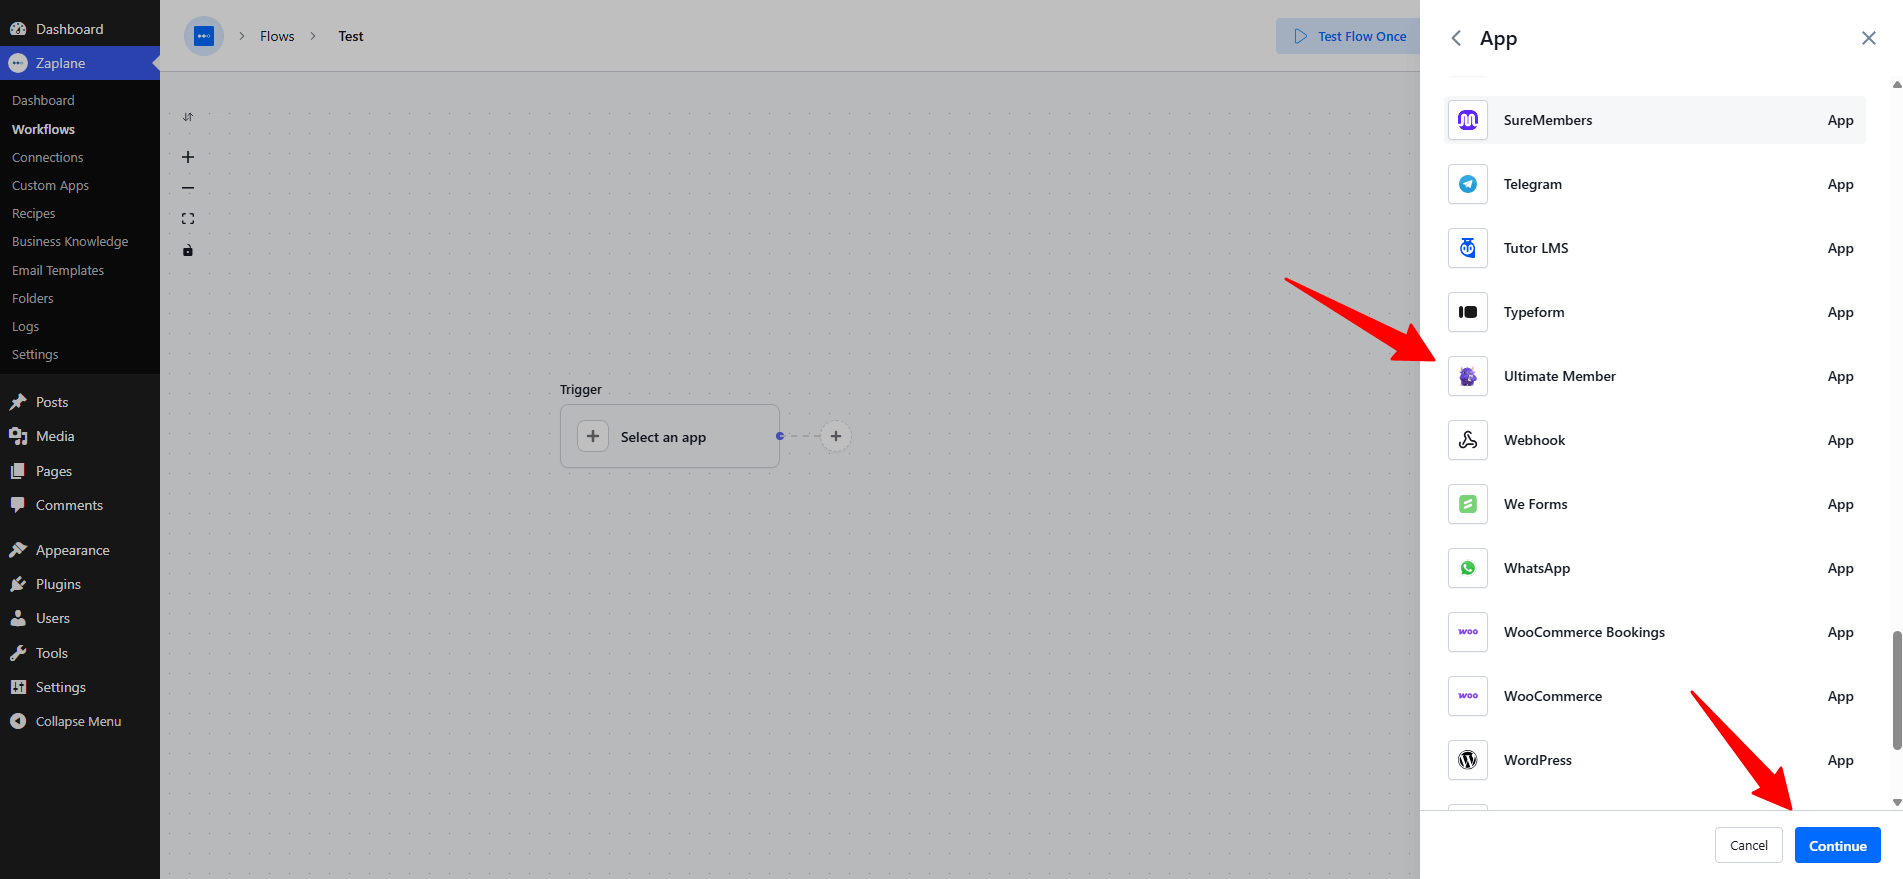The height and width of the screenshot is (879, 1903).
Task: Click the Webhook app icon
Action: tap(1468, 440)
